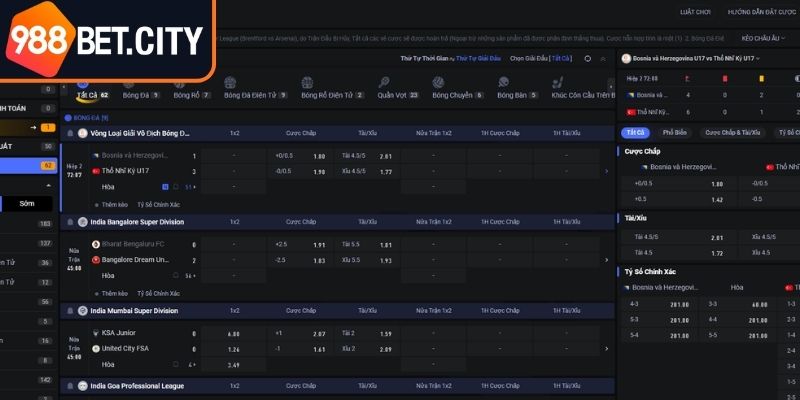Collapse the Cược Chấp section in right panel
This screenshot has width=800, height=400.
(642, 151)
